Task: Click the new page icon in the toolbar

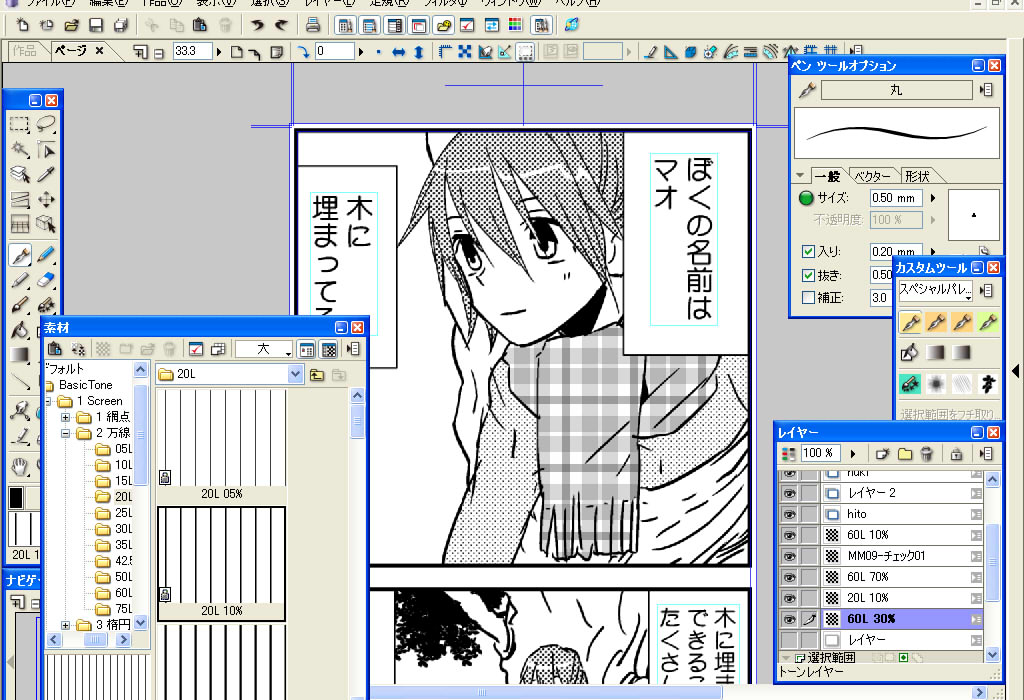Action: [22, 25]
